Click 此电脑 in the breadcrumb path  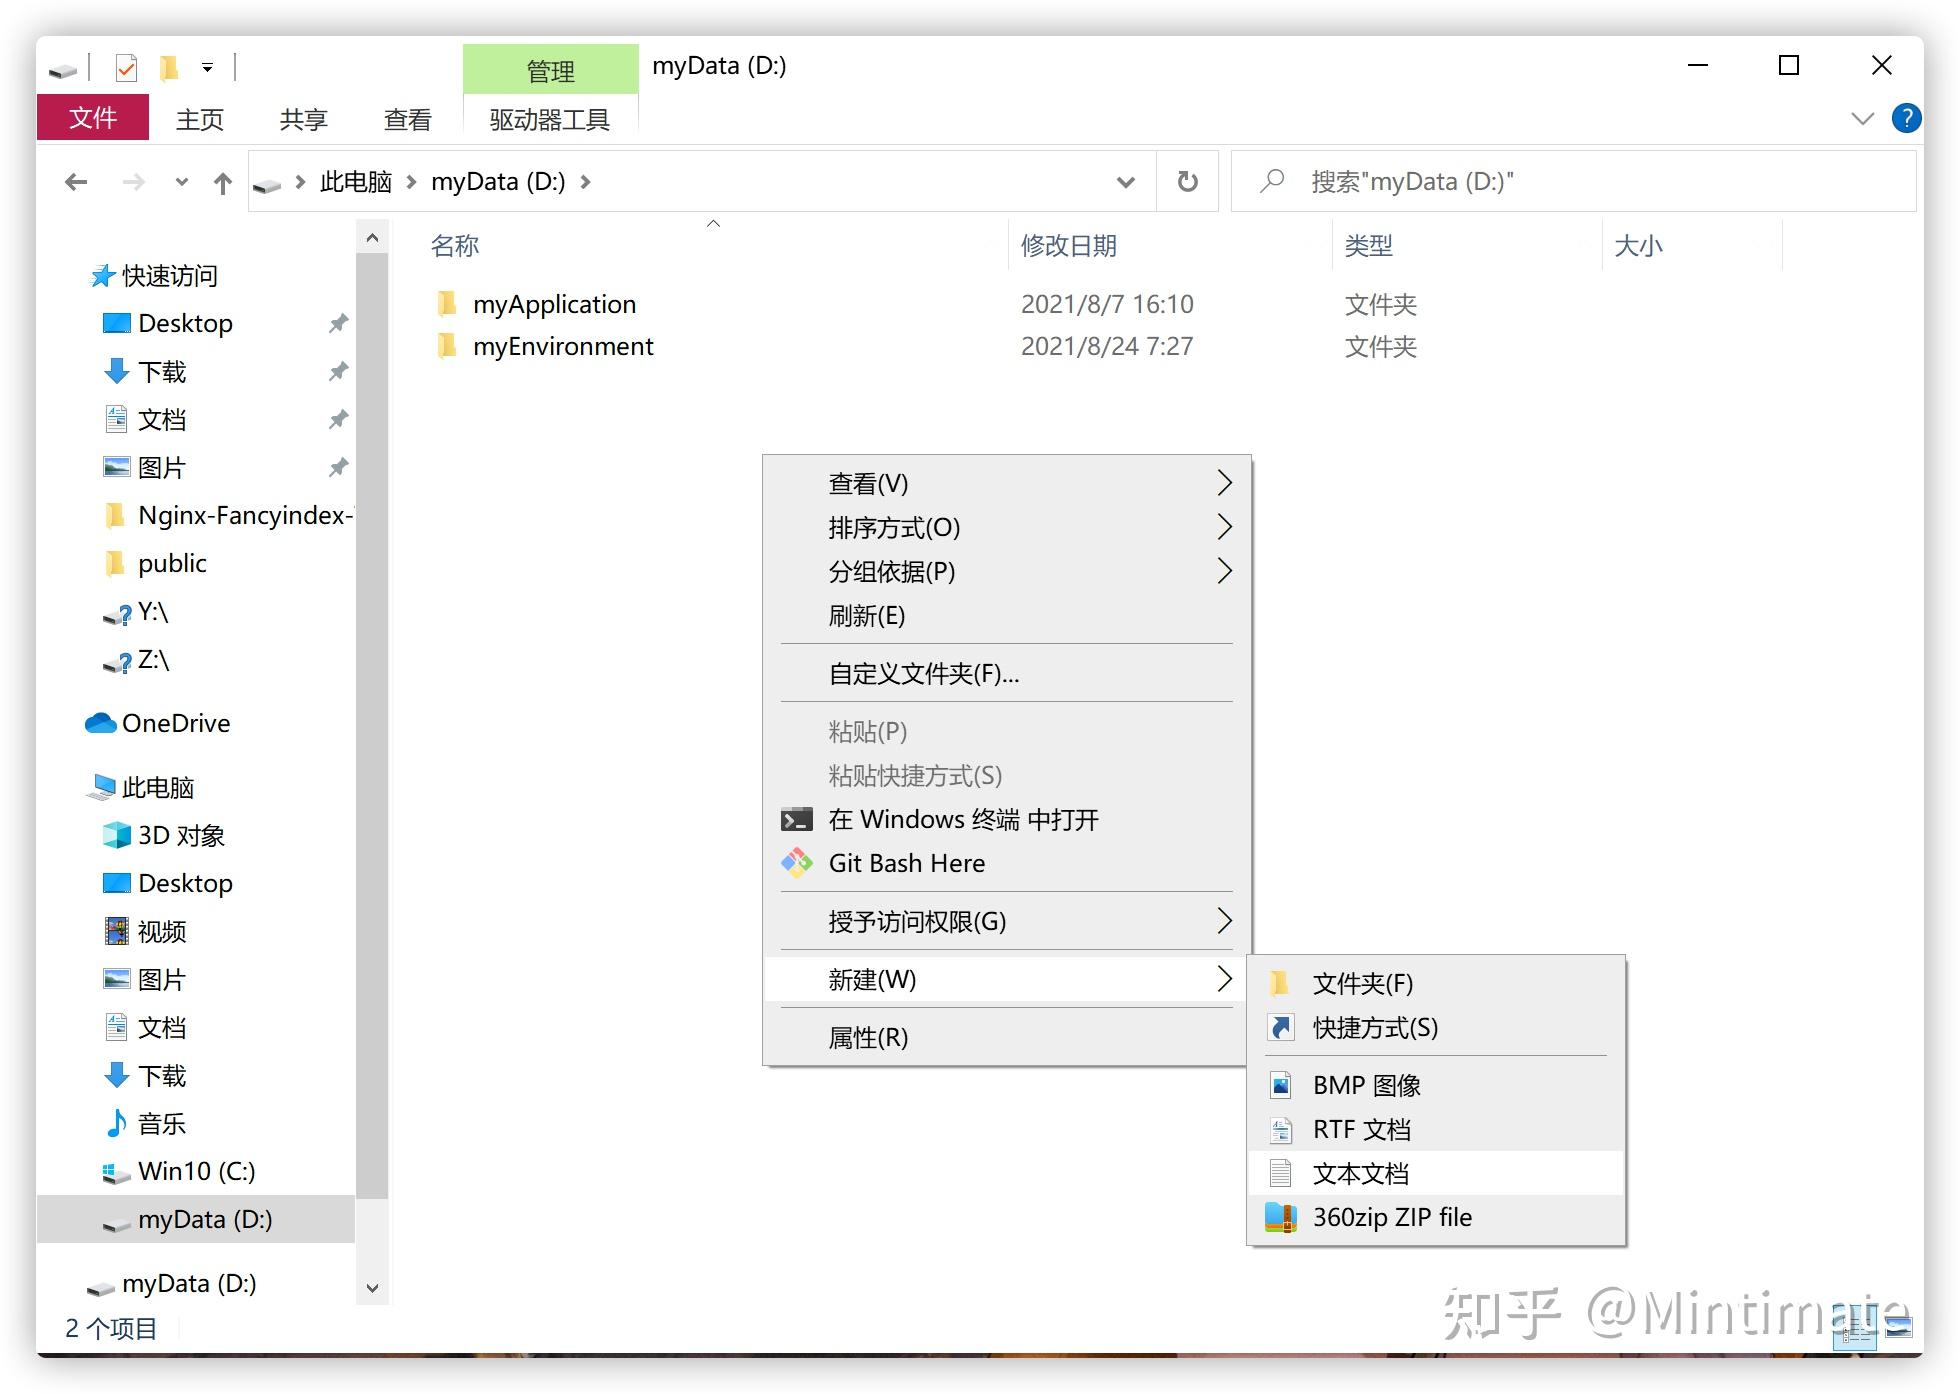click(x=355, y=182)
